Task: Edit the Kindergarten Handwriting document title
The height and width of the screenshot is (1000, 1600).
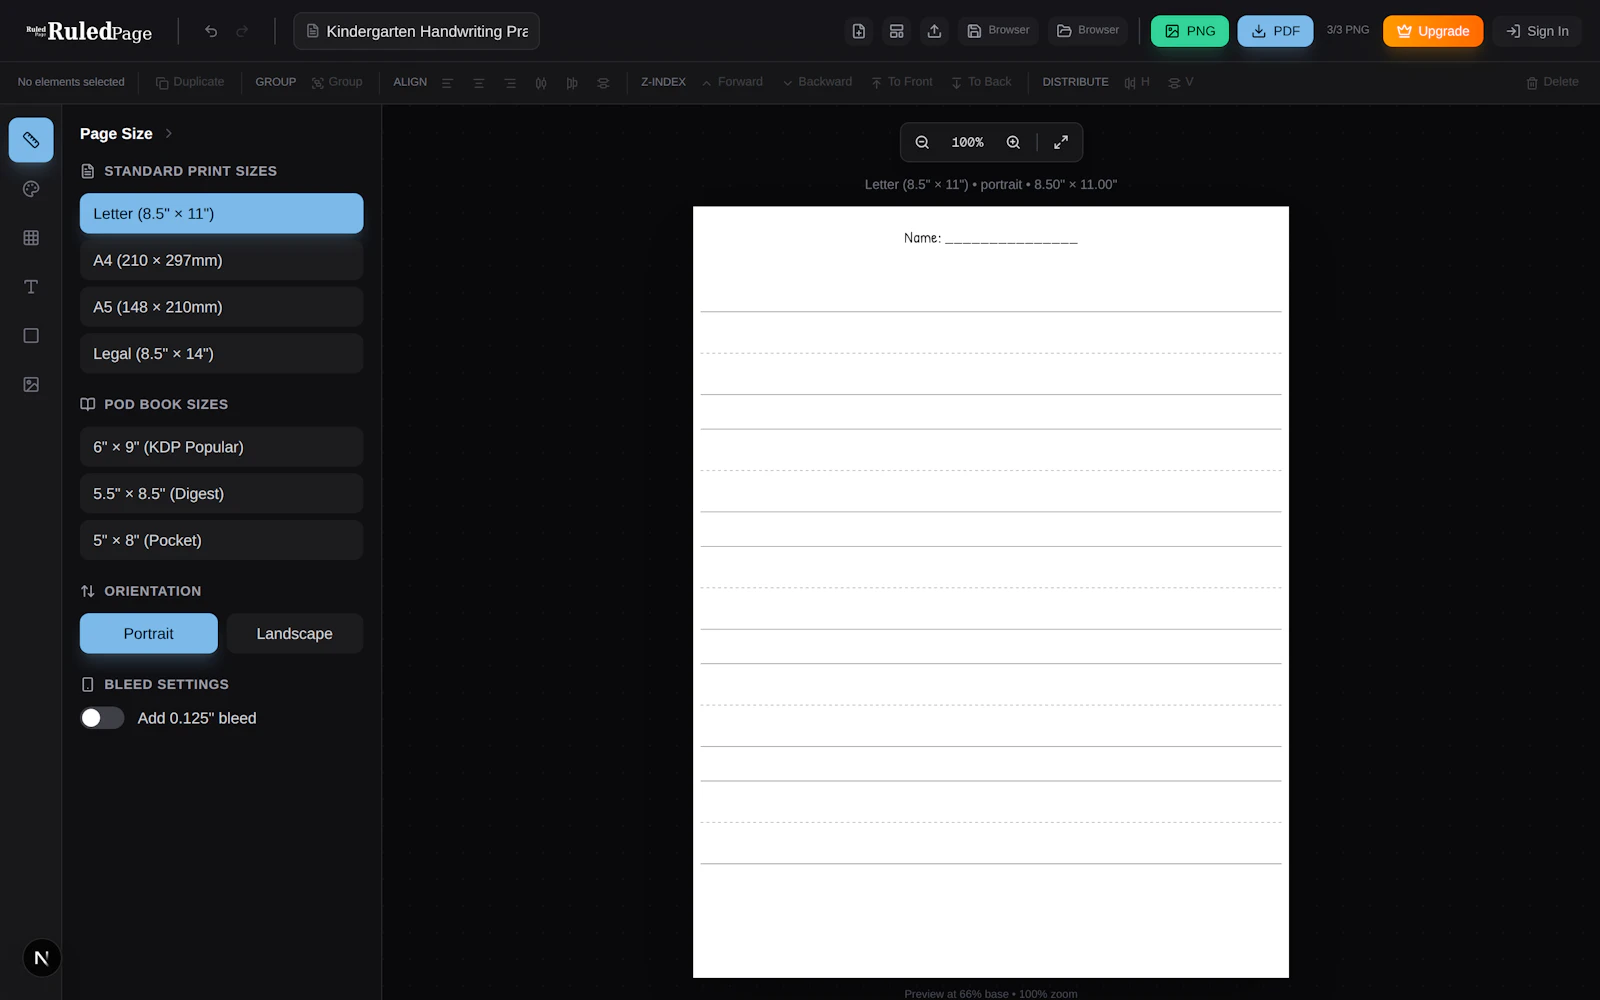Action: coord(417,31)
